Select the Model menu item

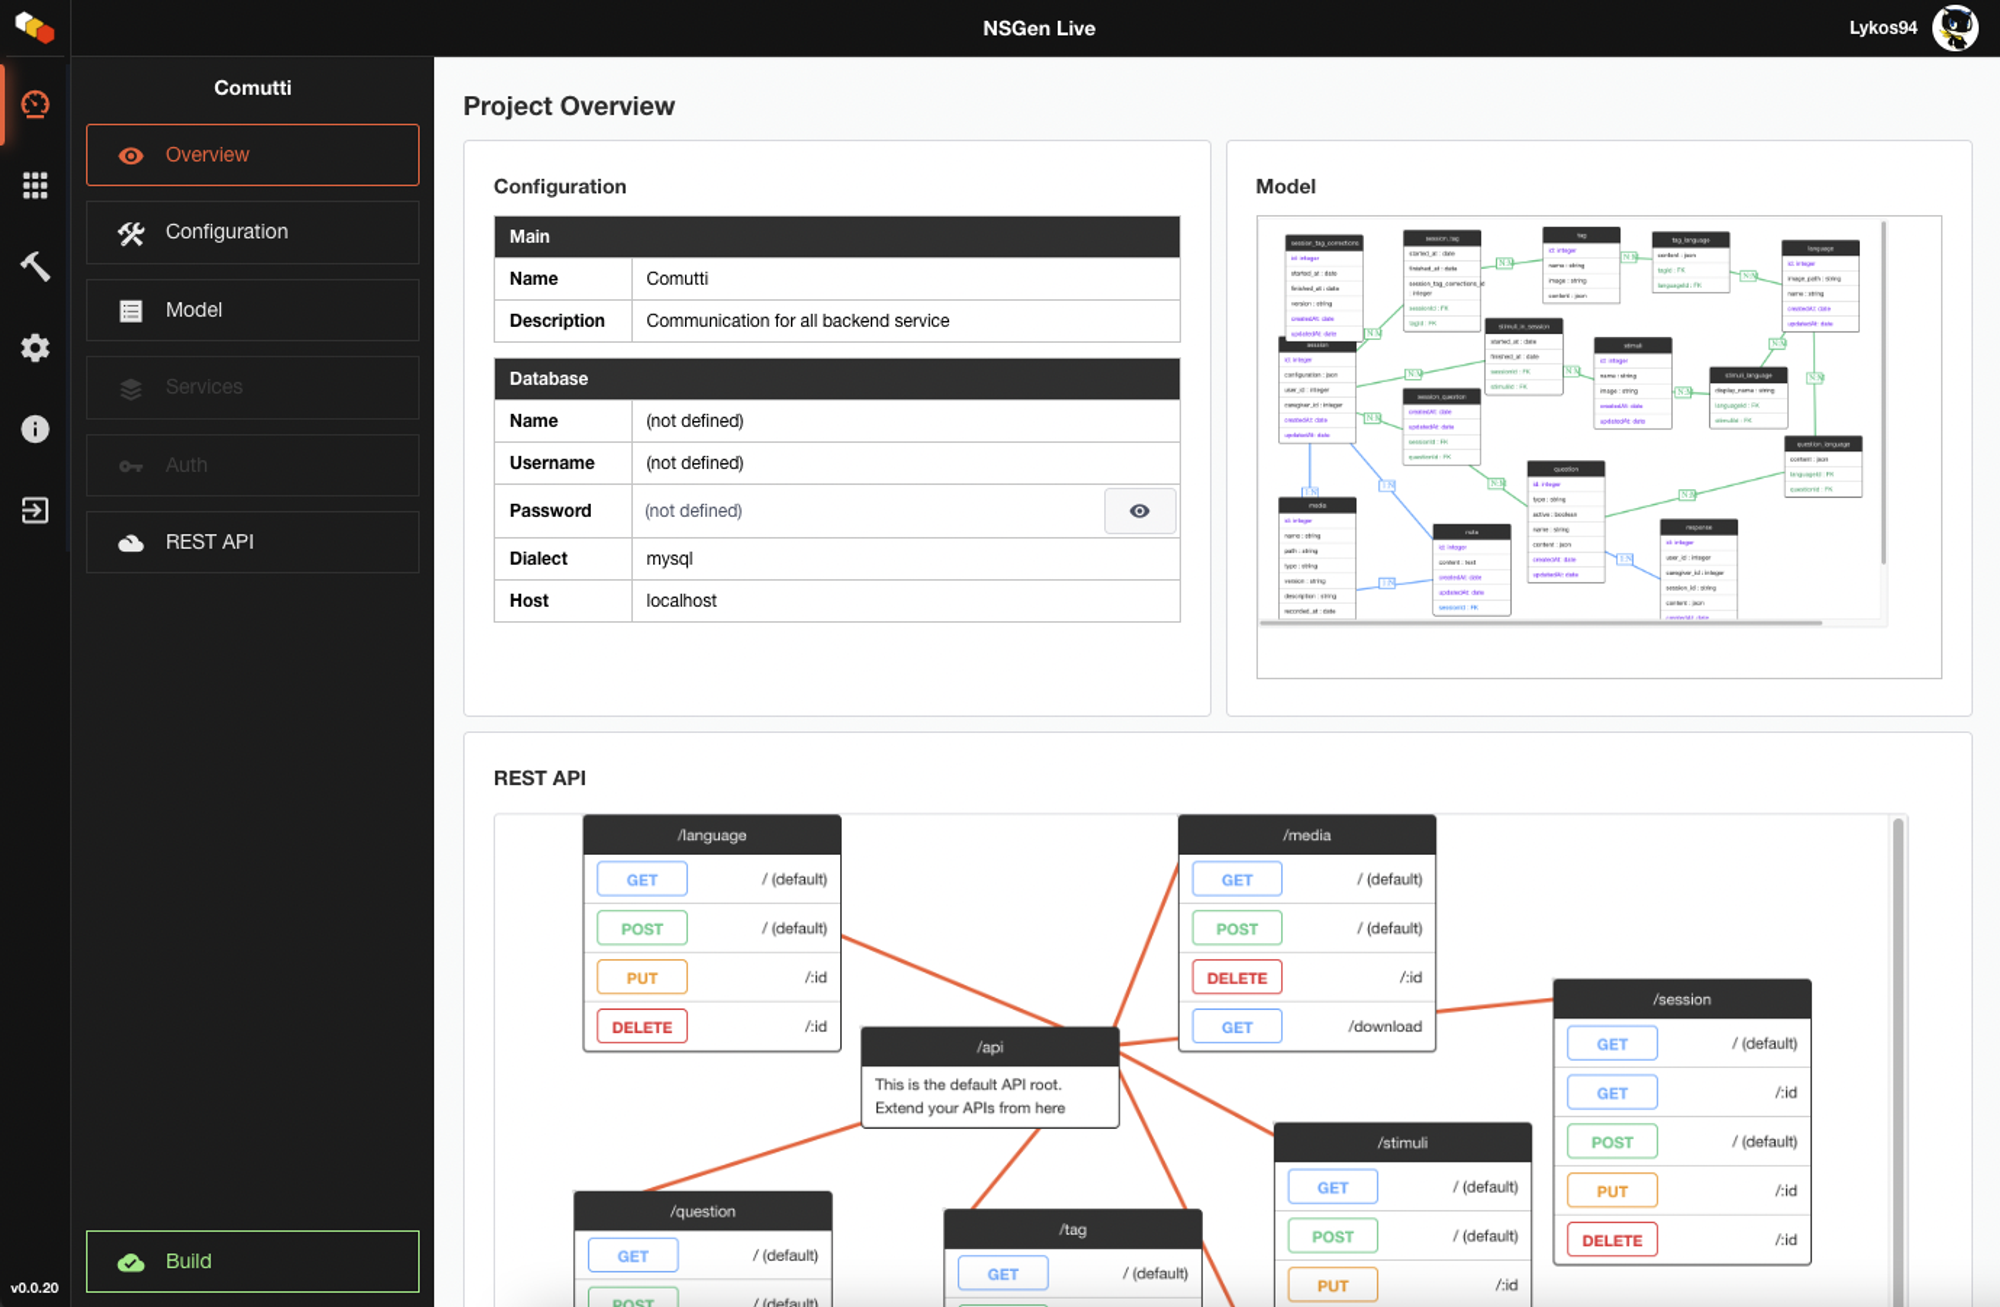(252, 310)
